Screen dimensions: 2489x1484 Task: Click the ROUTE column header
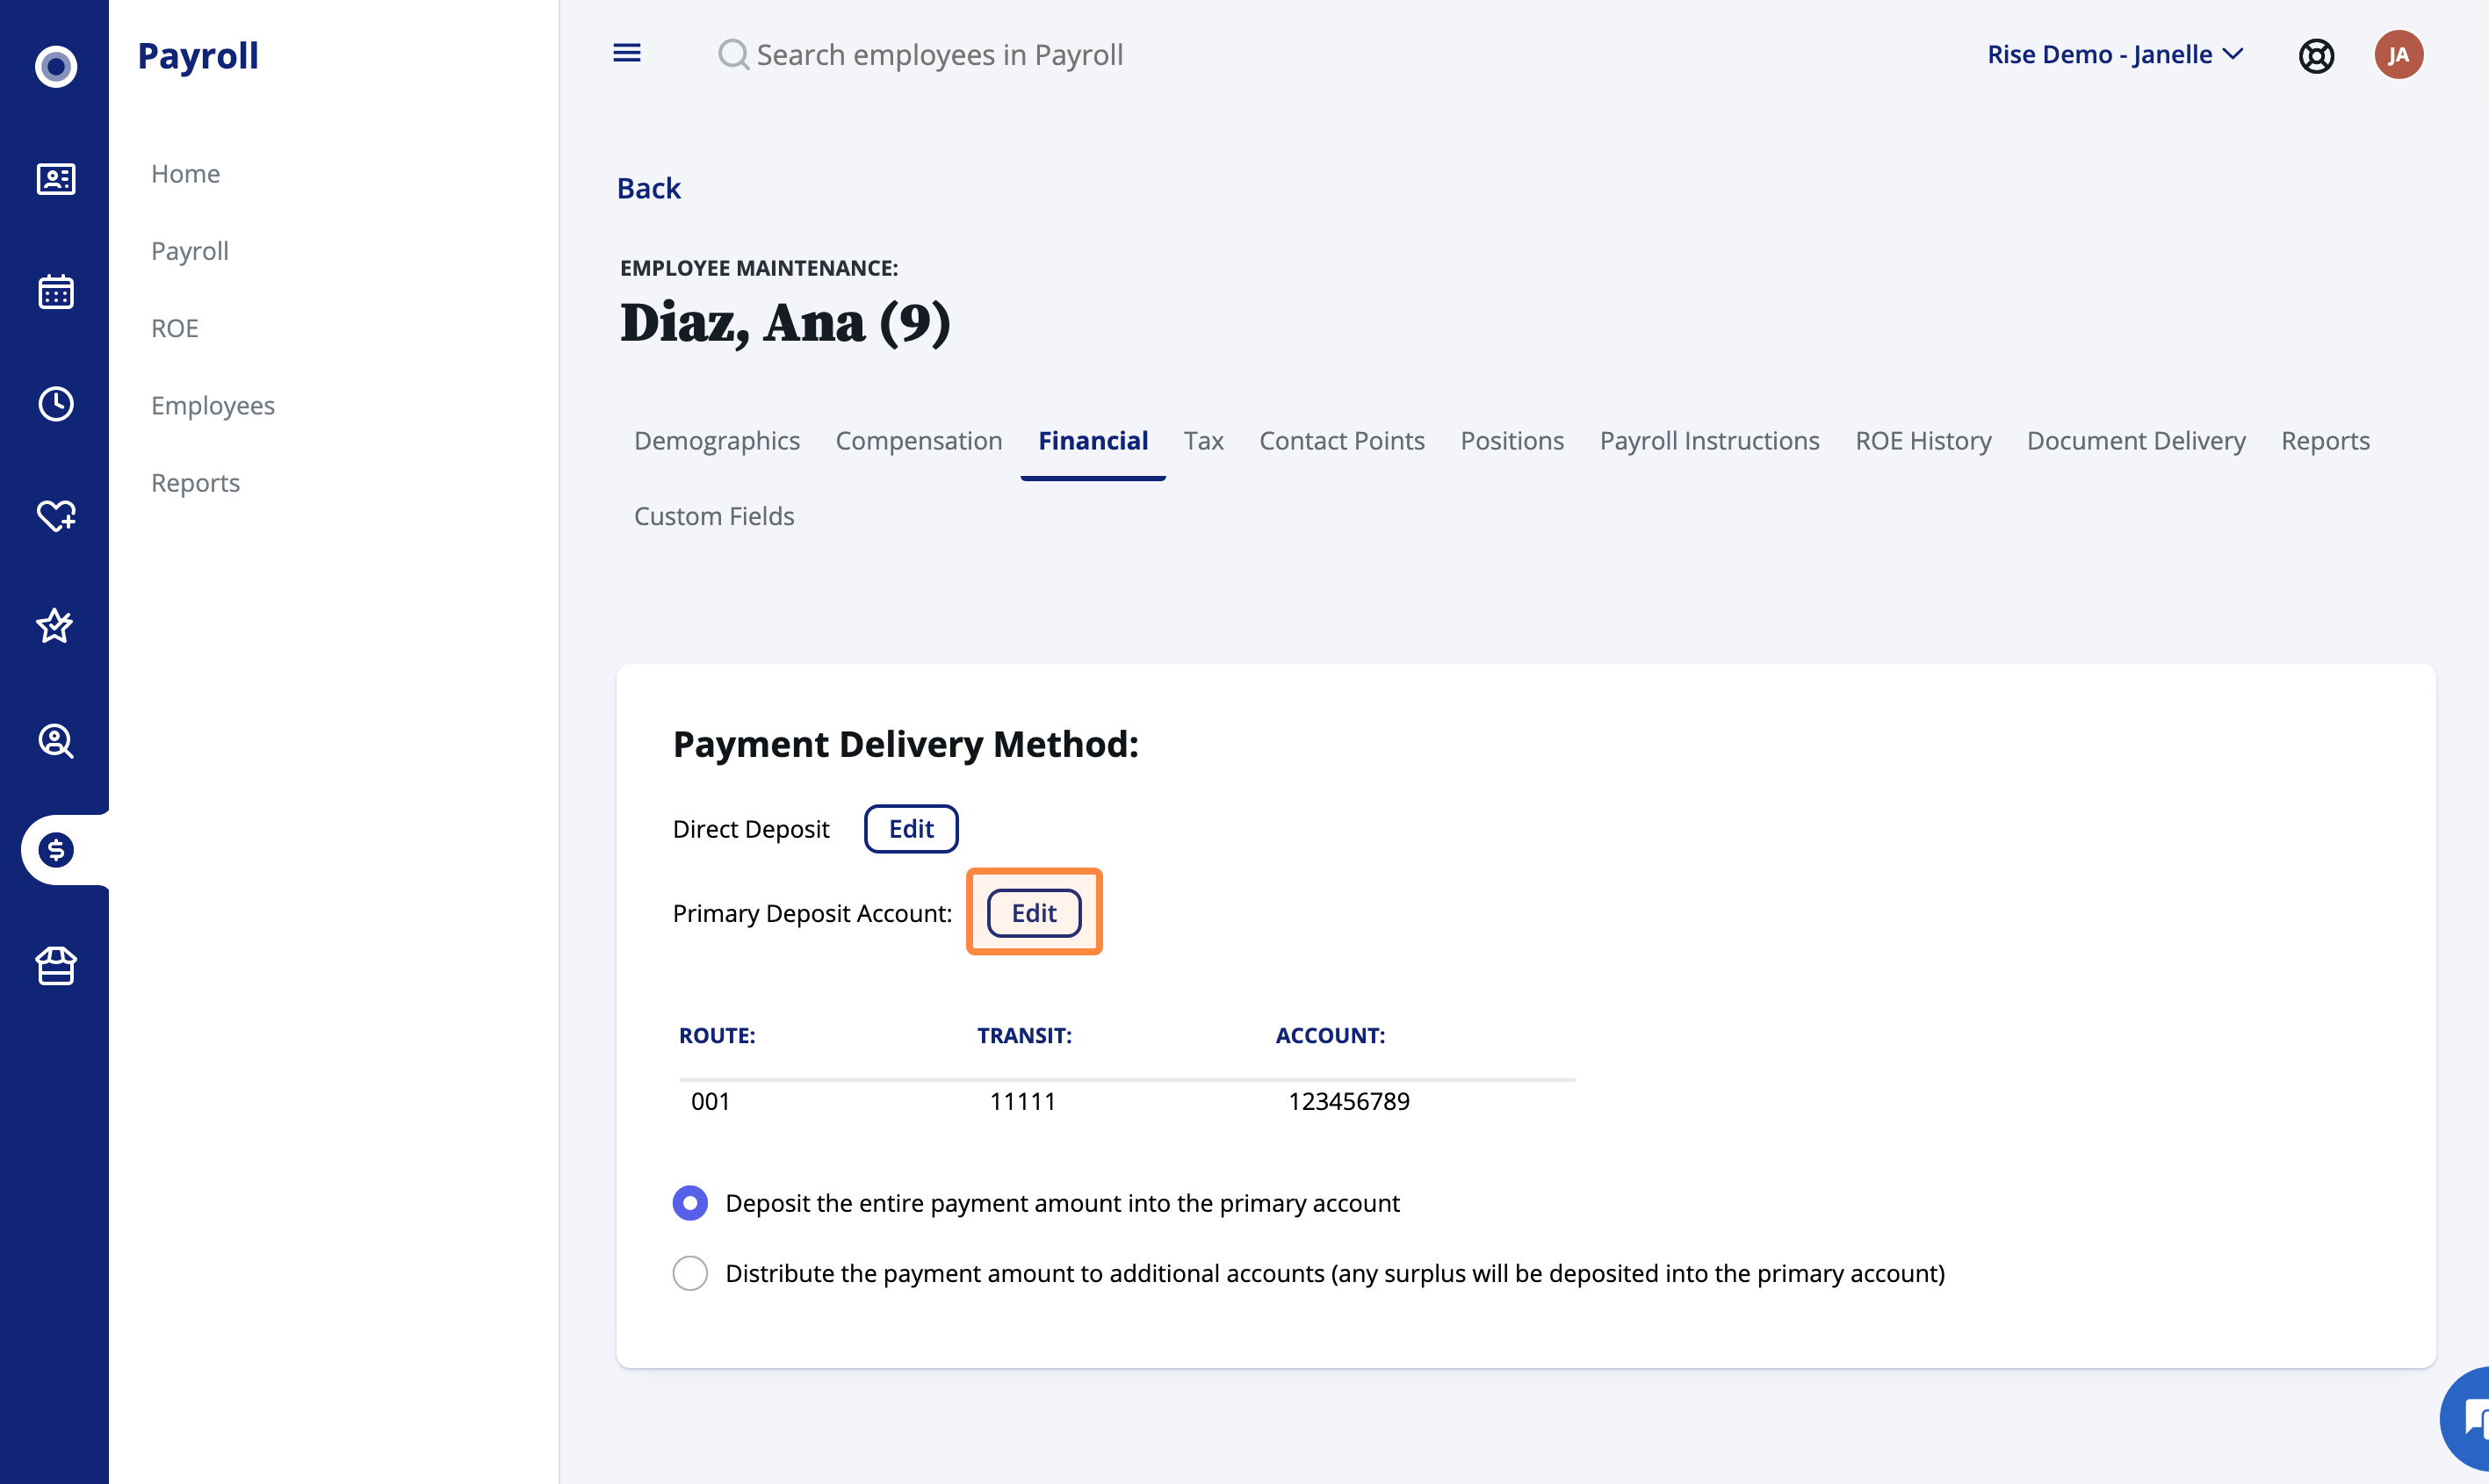click(717, 1036)
